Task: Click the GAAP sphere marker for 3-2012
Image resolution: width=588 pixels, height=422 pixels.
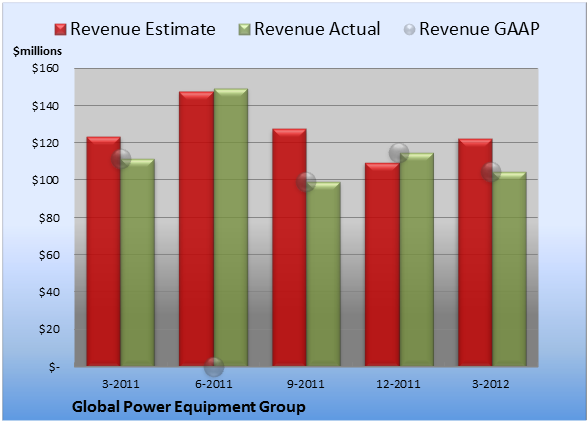Action: (x=491, y=172)
